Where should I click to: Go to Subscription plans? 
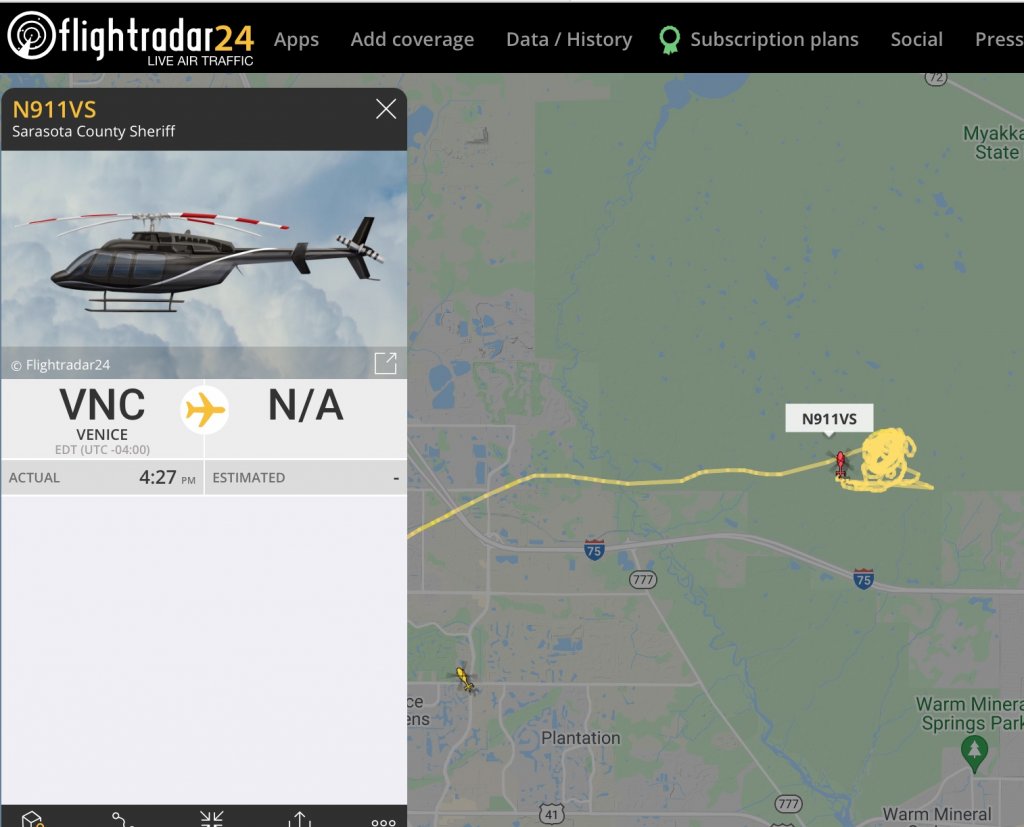pos(774,39)
